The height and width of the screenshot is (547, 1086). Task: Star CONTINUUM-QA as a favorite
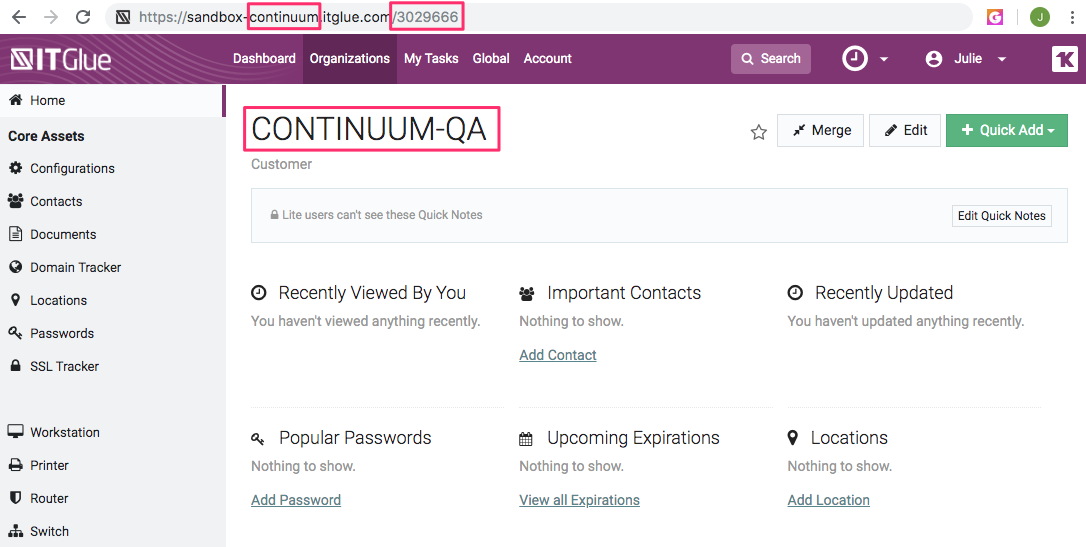759,132
